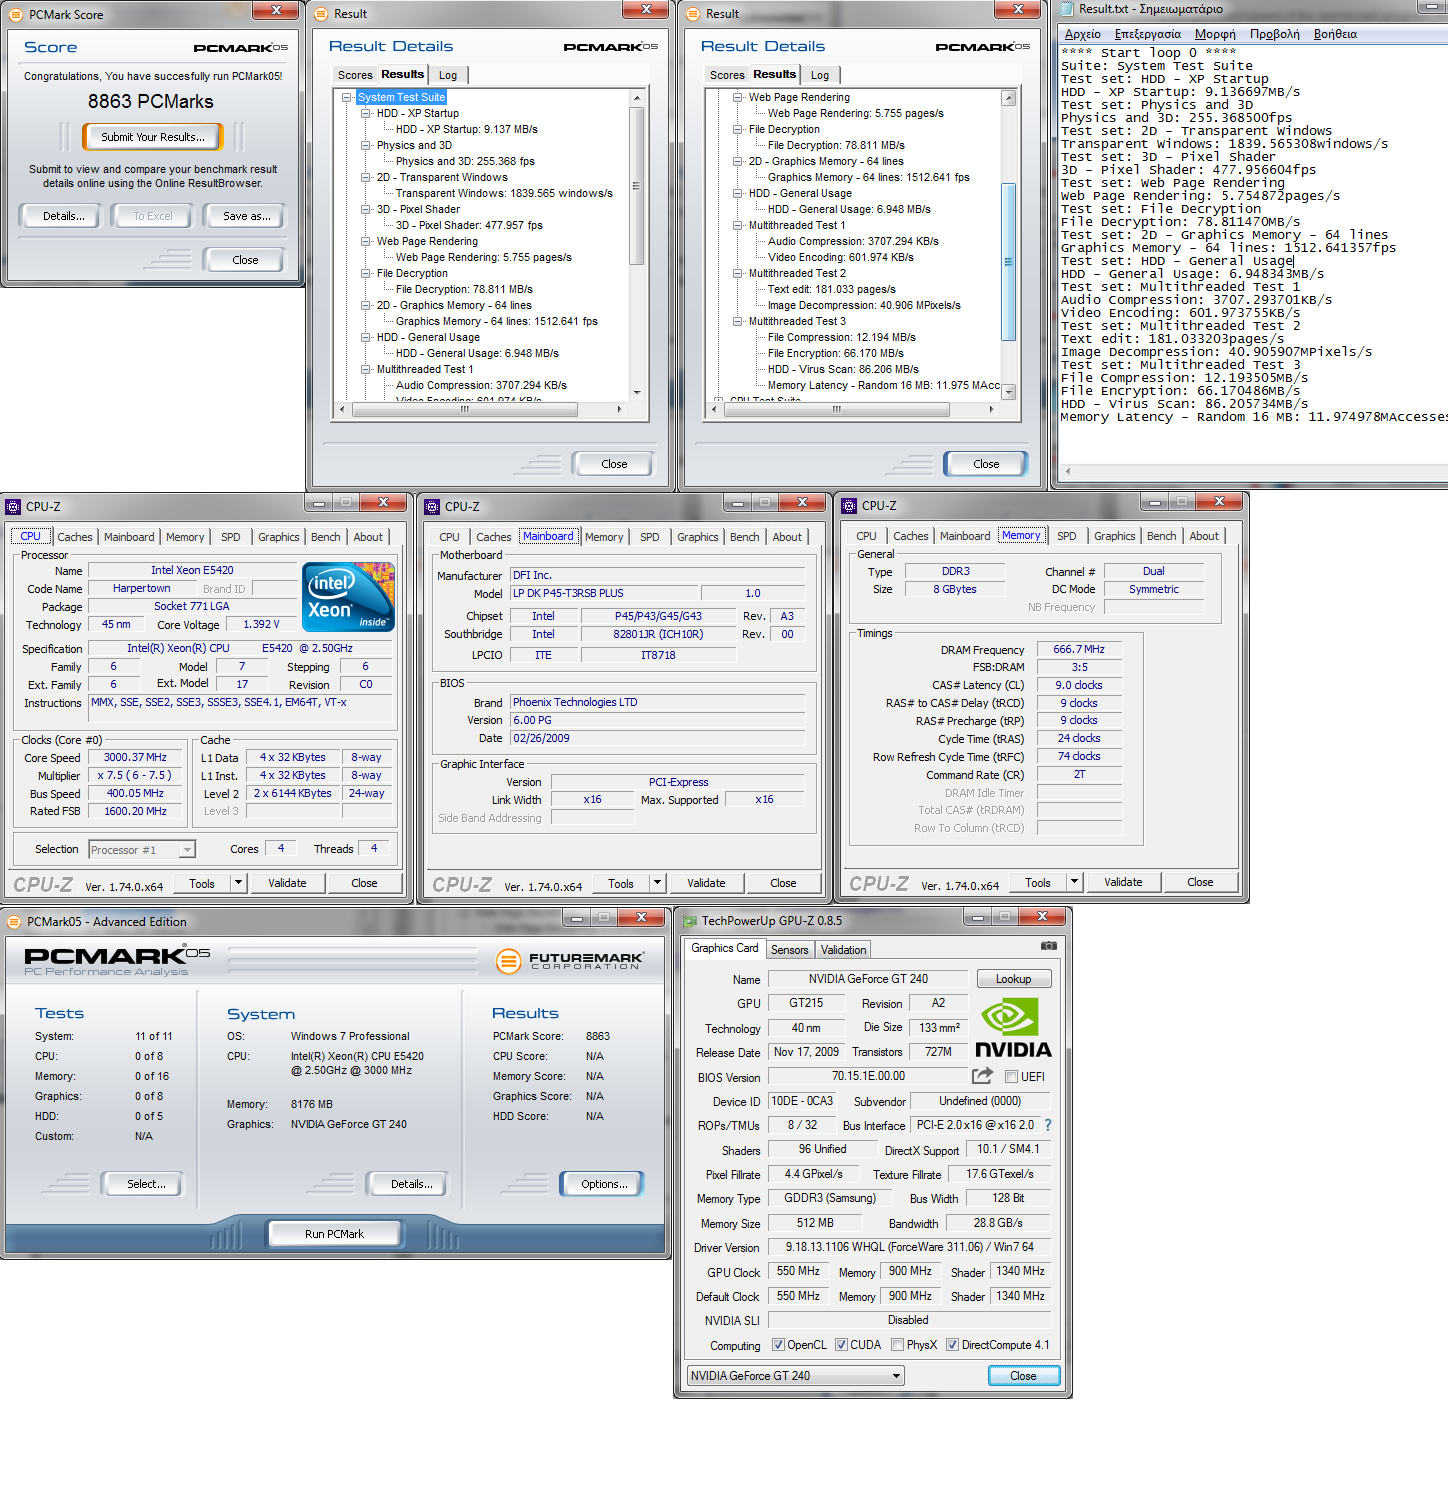Click the BIOS export arrow icon in GPU-Z
The height and width of the screenshot is (1490, 1448).
983,1076
